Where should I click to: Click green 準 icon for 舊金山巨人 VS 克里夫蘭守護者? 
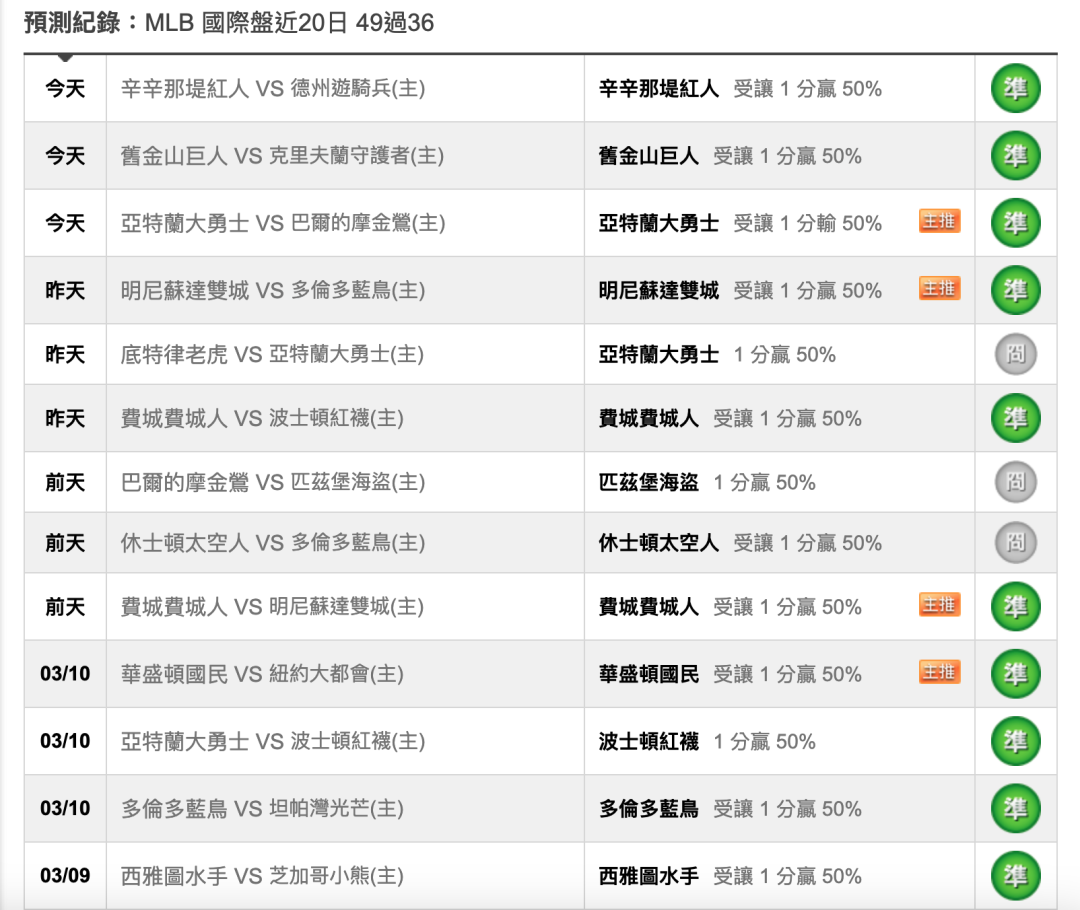click(1015, 156)
